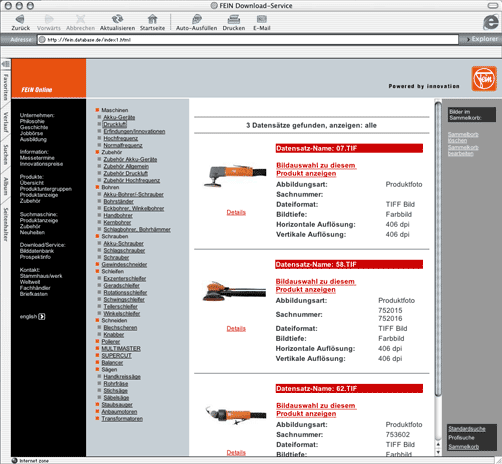Open MULTIMASTER link
Screen dimensions: 502x464
click(x=121, y=348)
